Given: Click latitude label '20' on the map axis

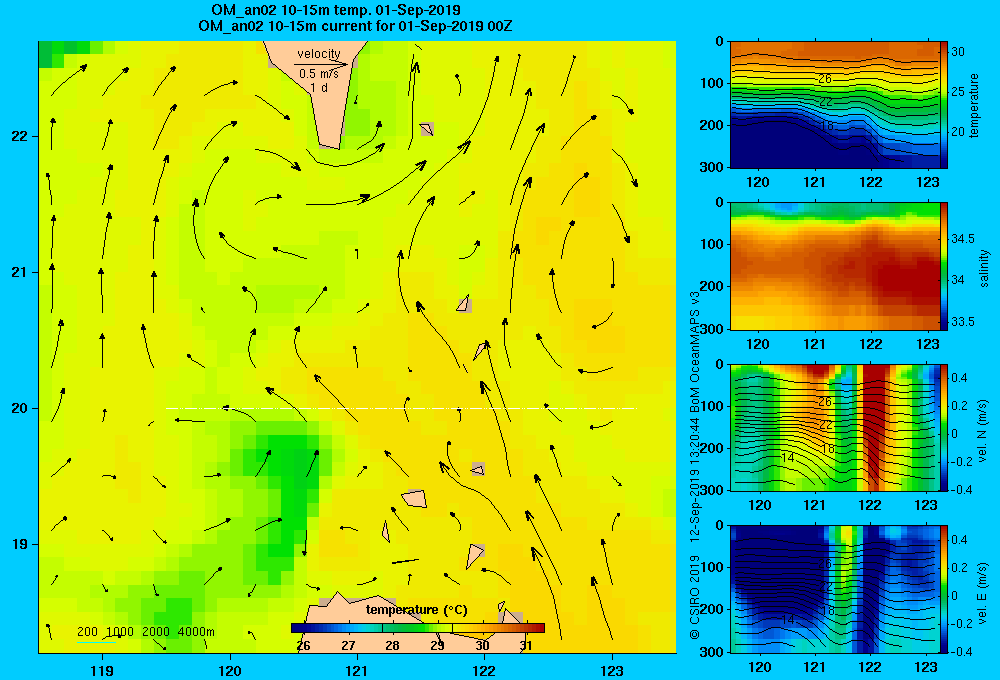Looking at the screenshot, I should (19, 408).
